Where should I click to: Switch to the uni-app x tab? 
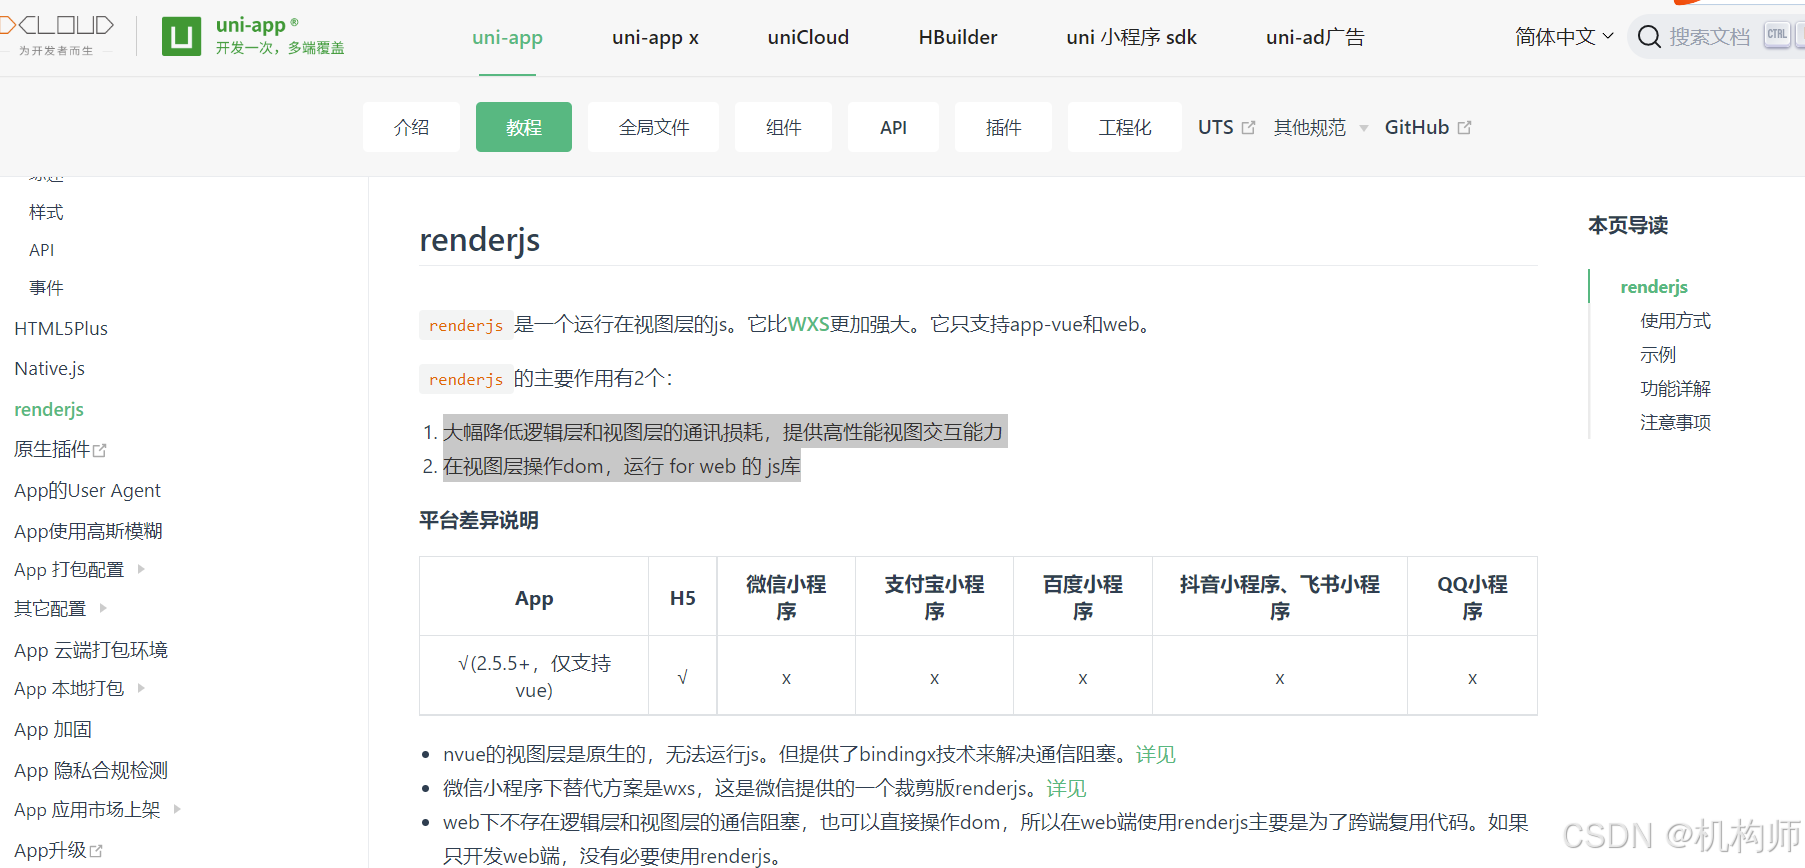pos(655,37)
